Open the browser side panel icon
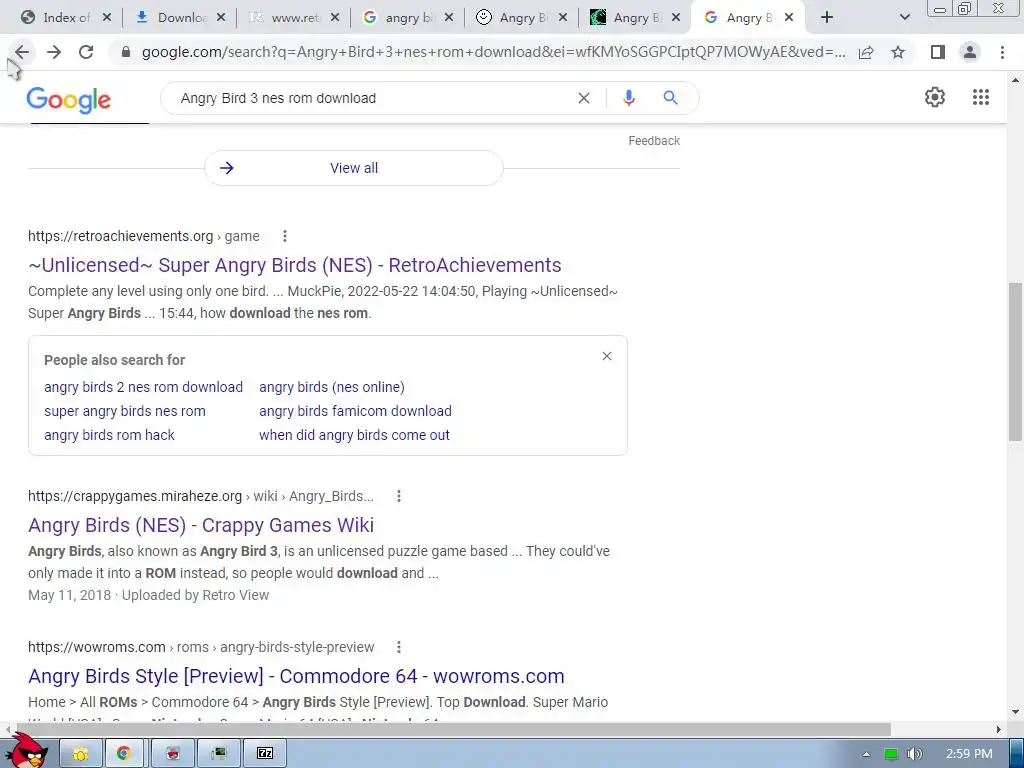This screenshot has height=768, width=1024. (938, 52)
